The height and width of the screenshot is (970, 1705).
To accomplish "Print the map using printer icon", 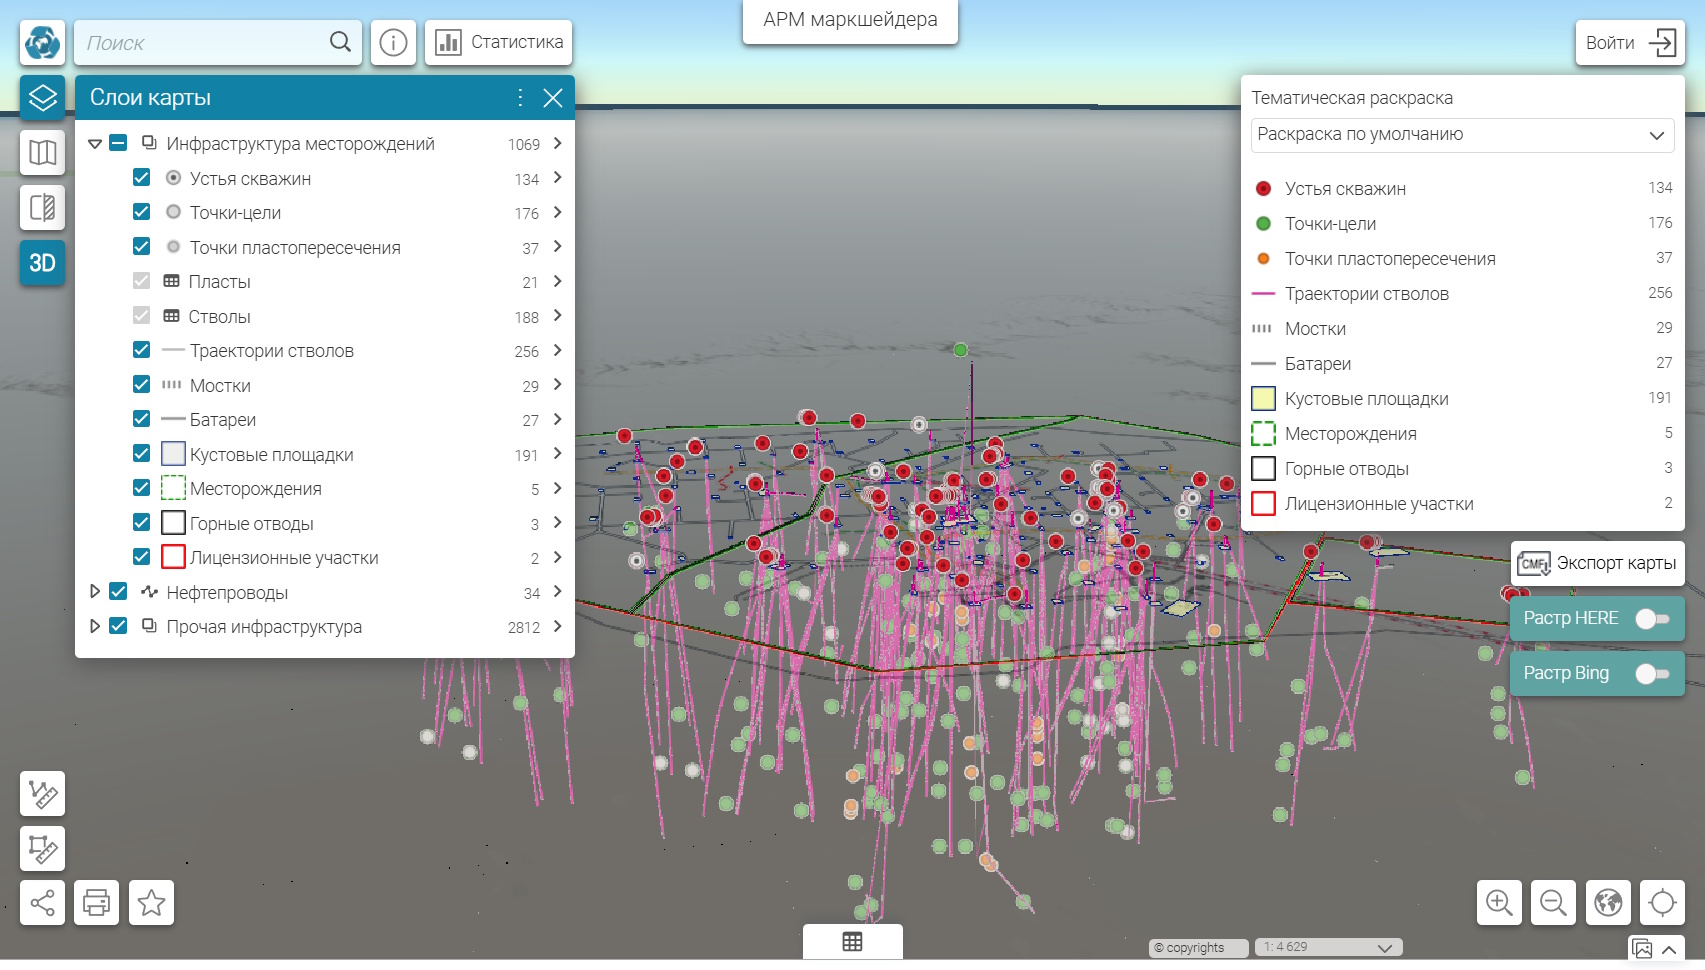I will pos(97,903).
